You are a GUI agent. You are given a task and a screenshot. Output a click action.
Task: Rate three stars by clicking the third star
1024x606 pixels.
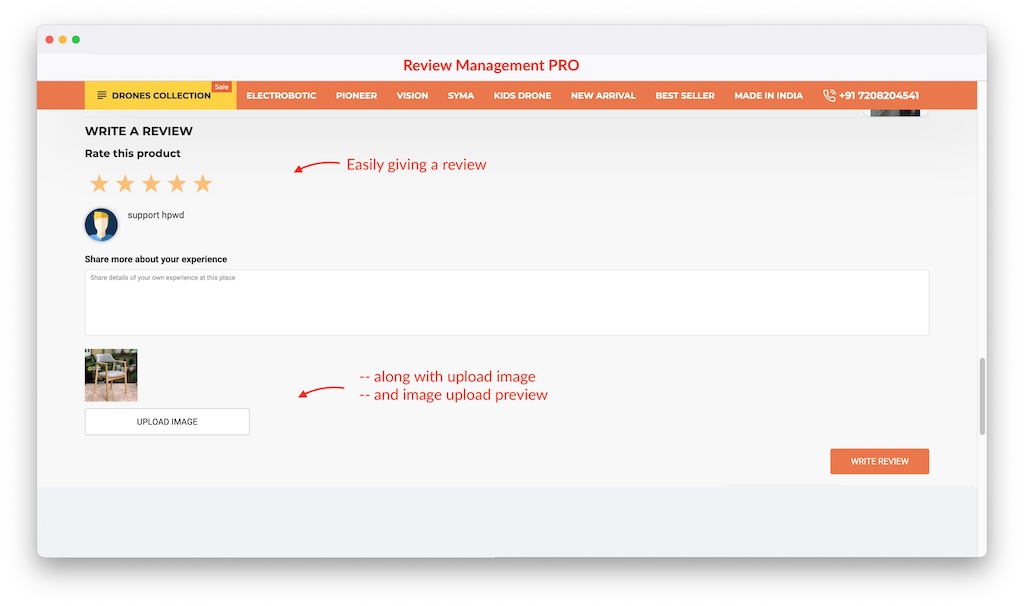151,183
